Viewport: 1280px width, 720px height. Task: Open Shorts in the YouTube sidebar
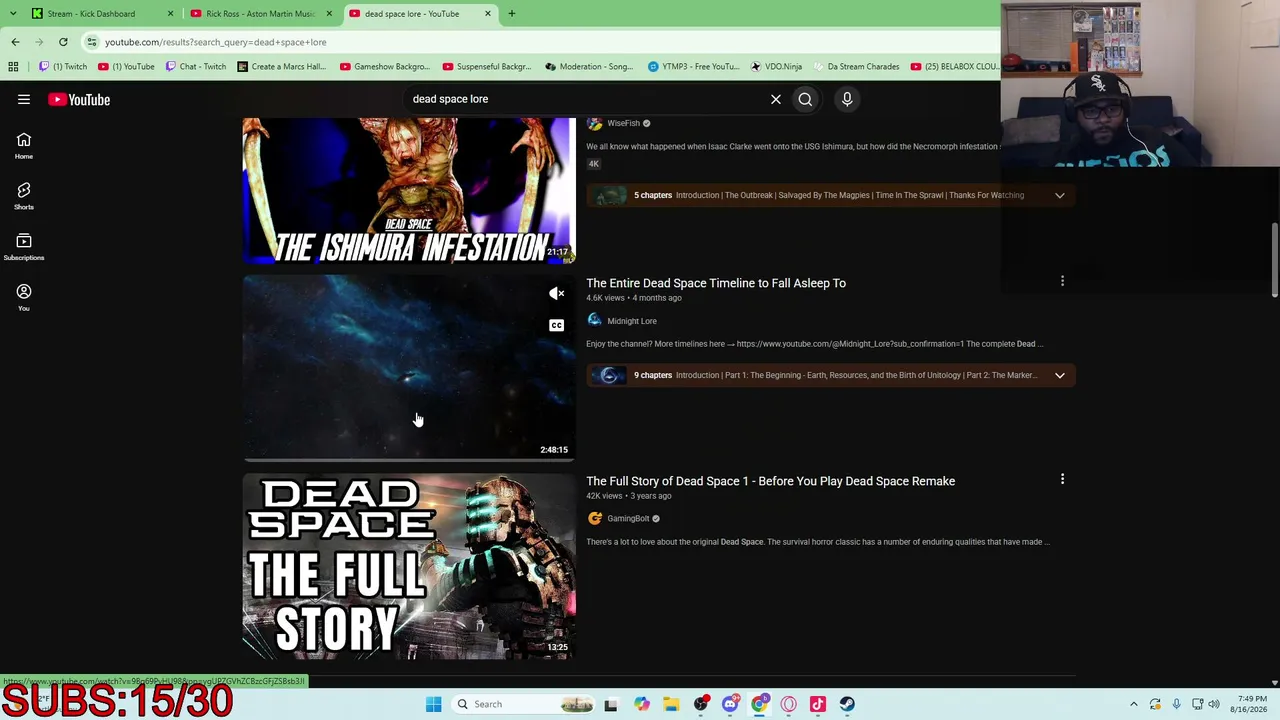24,196
